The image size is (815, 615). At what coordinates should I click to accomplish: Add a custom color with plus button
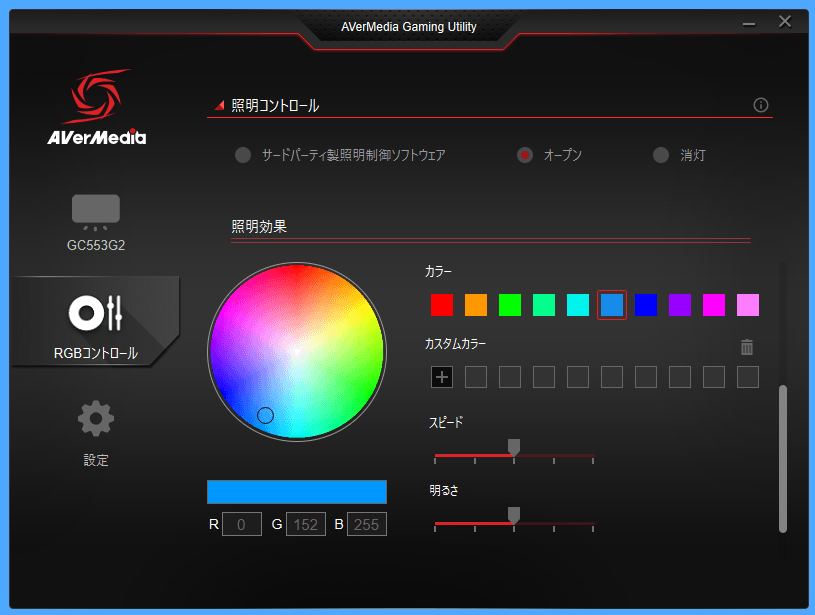[442, 377]
